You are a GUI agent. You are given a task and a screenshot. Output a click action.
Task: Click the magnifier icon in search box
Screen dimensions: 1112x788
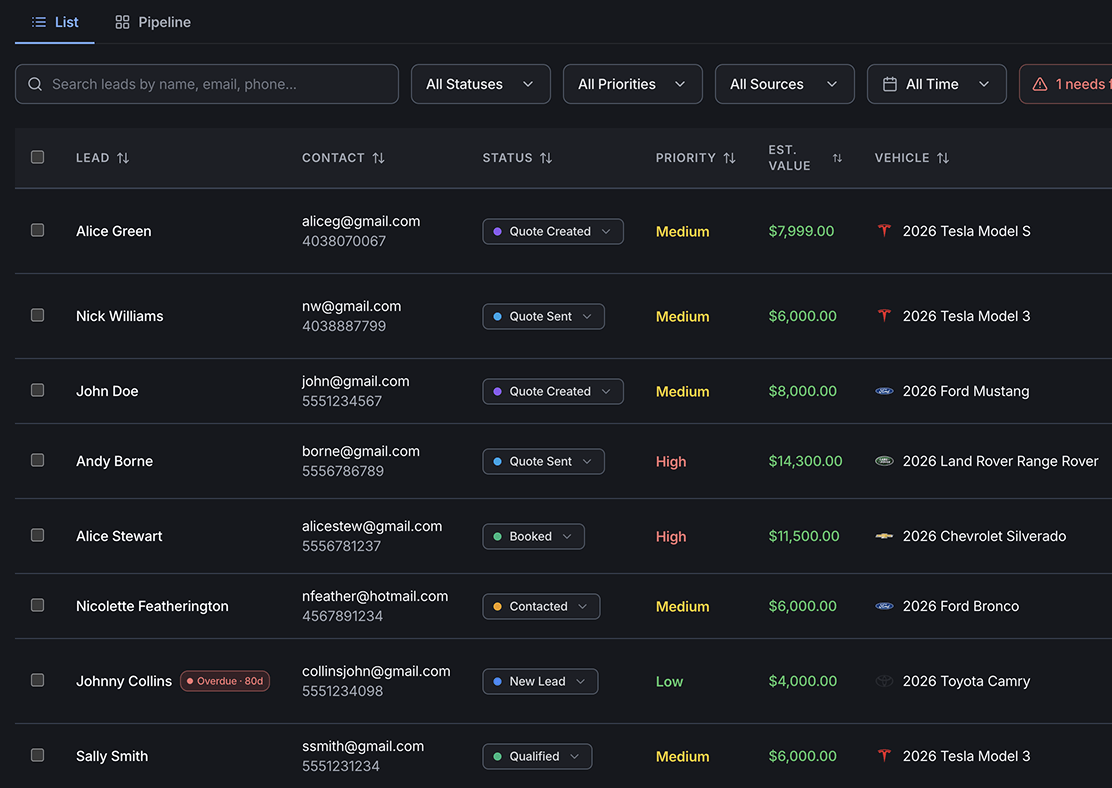(x=35, y=84)
